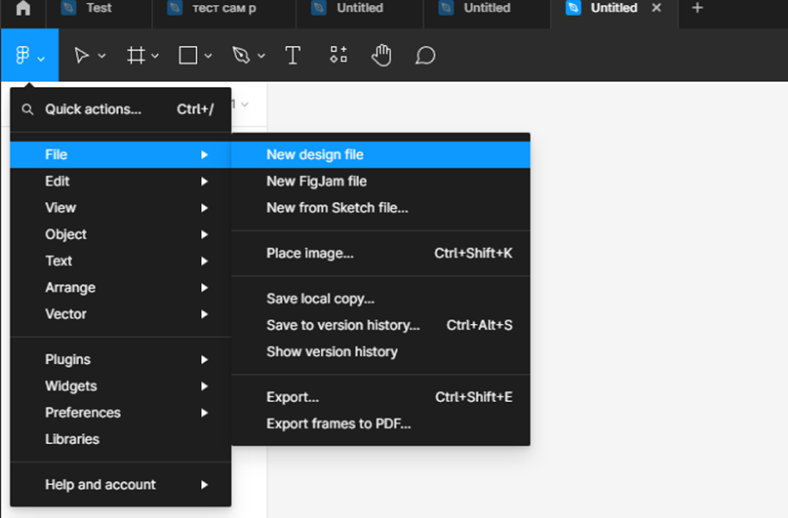Choose Show version history
The image size is (788, 518).
pyautogui.click(x=380, y=352)
